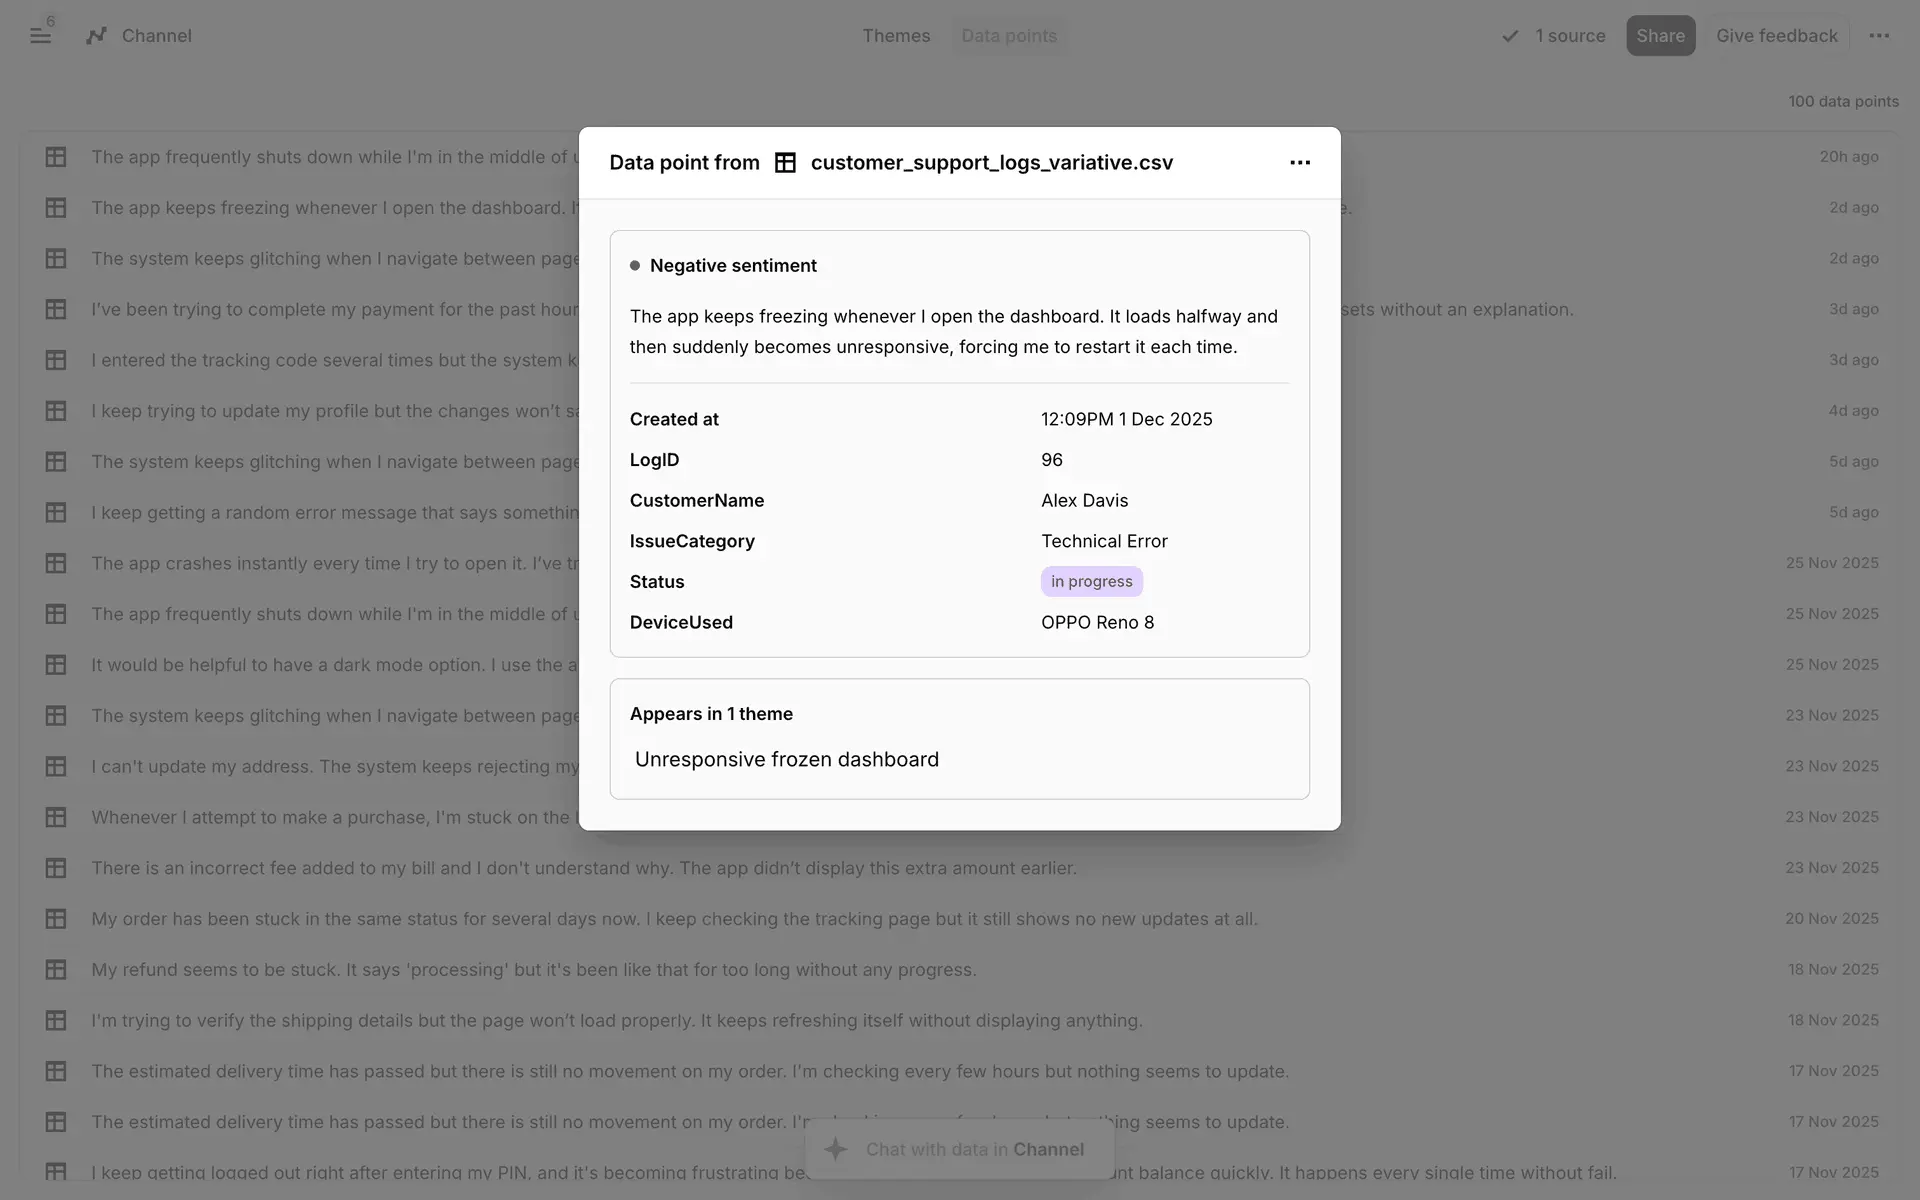This screenshot has width=1920, height=1200.
Task: Open the order stuck in same status row
Action: (674, 919)
